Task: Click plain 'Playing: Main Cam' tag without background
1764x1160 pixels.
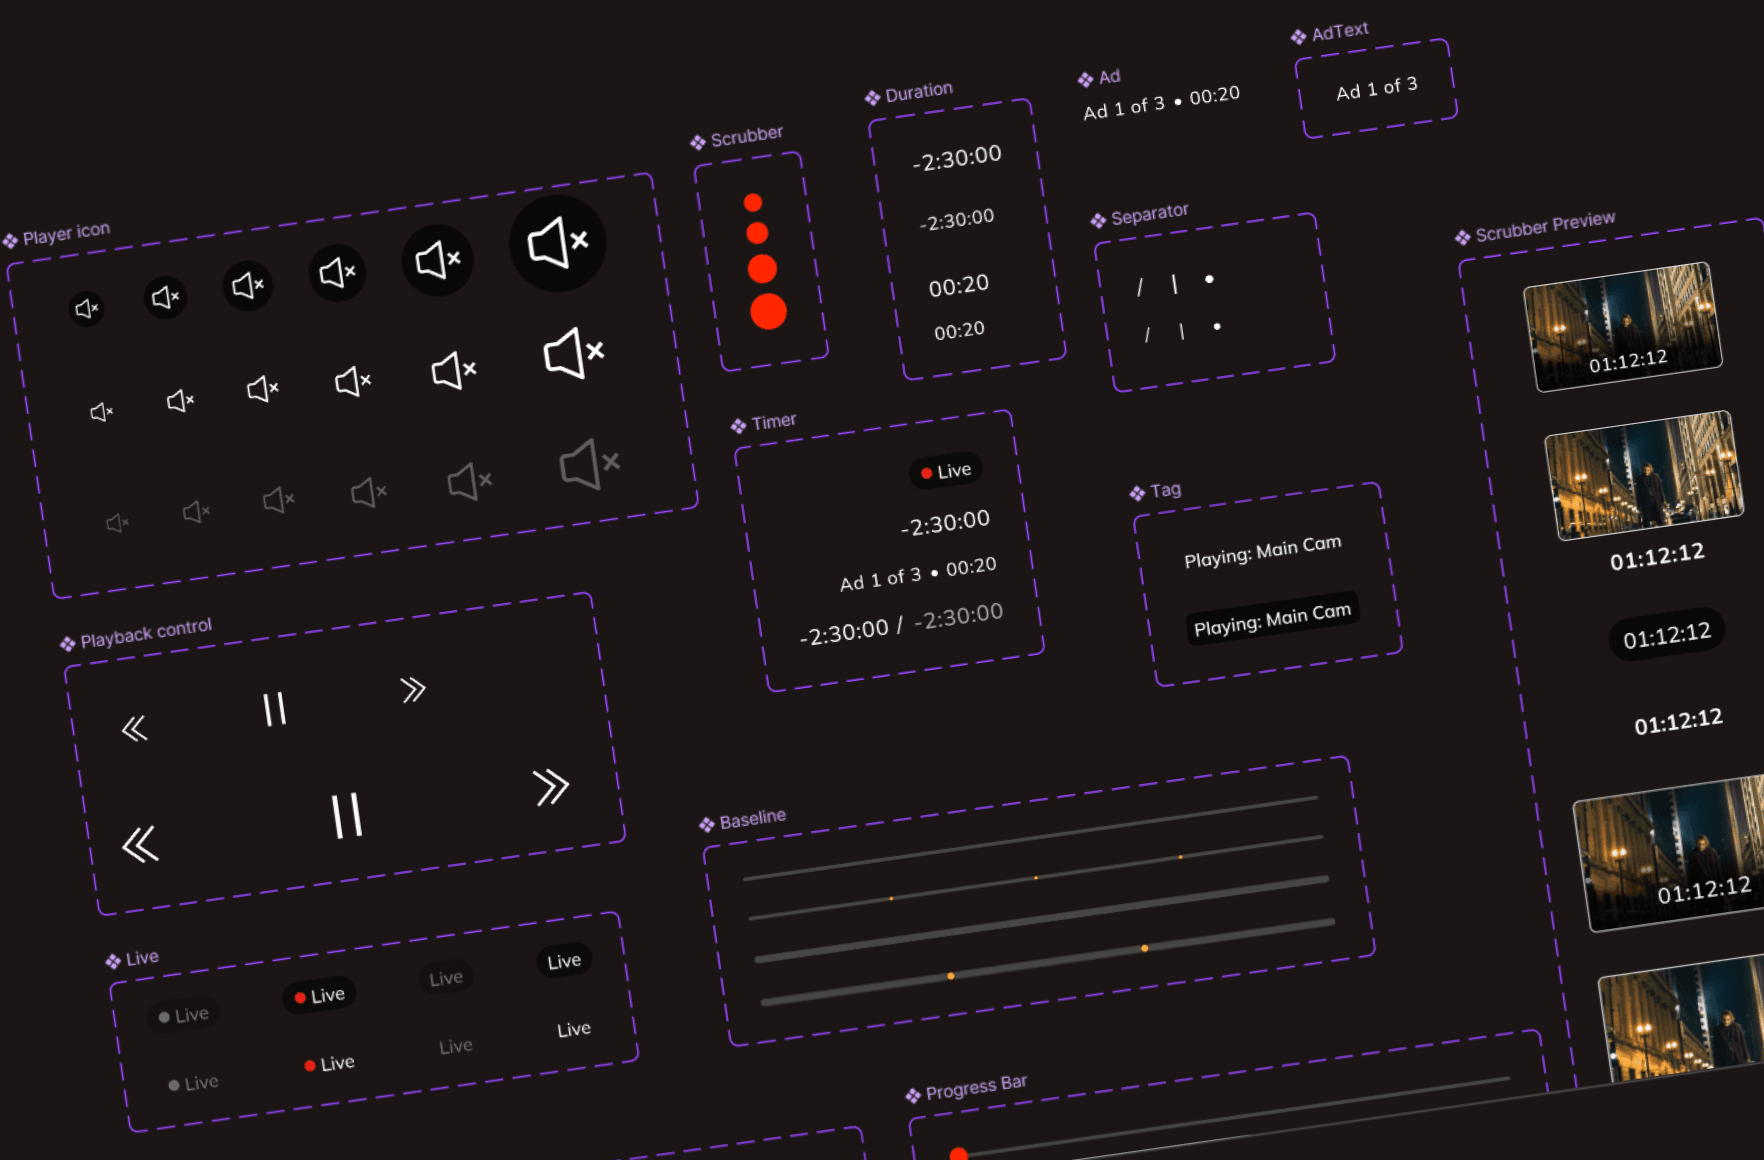Action: pyautogui.click(x=1263, y=551)
